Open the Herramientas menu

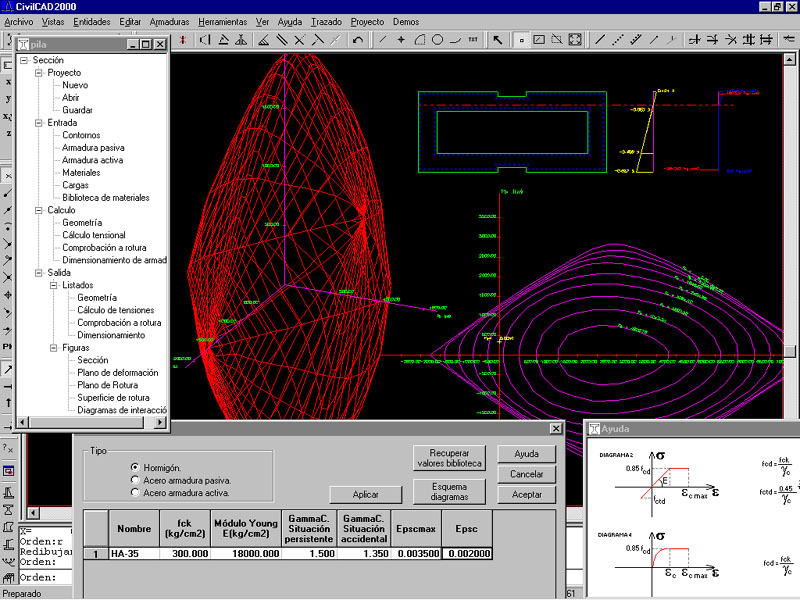click(x=224, y=21)
